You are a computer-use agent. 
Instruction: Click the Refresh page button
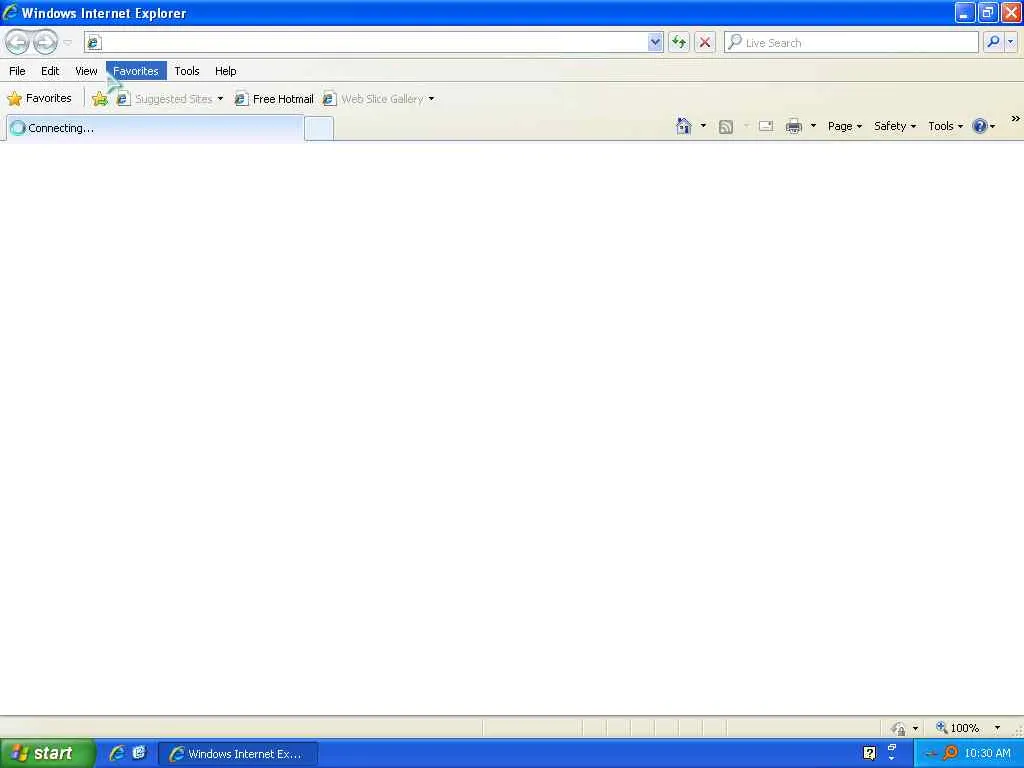[679, 42]
